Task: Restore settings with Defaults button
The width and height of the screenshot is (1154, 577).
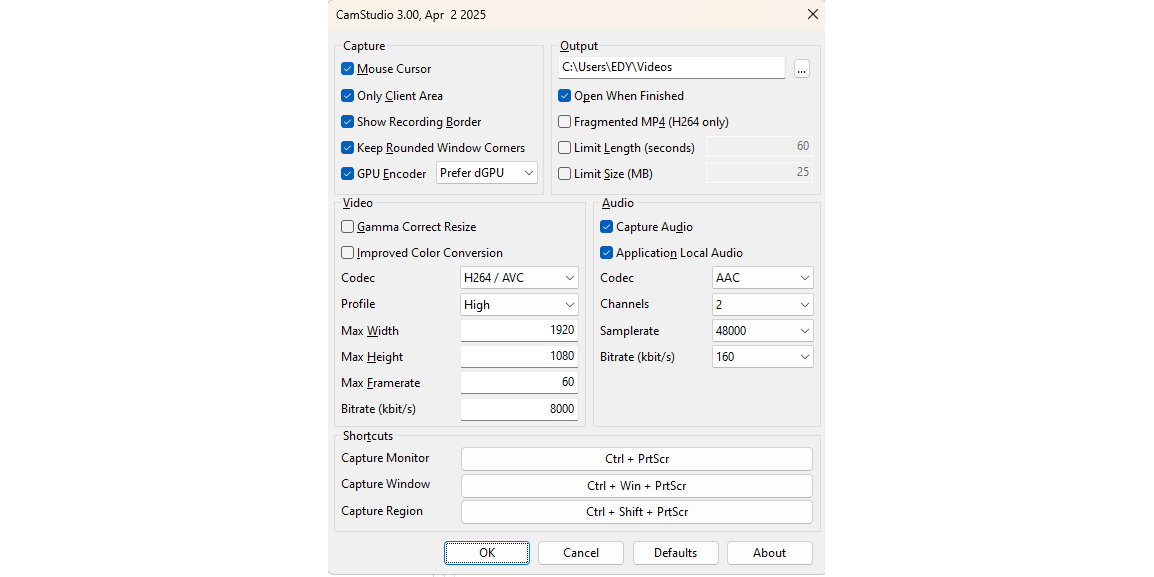Action: (676, 553)
